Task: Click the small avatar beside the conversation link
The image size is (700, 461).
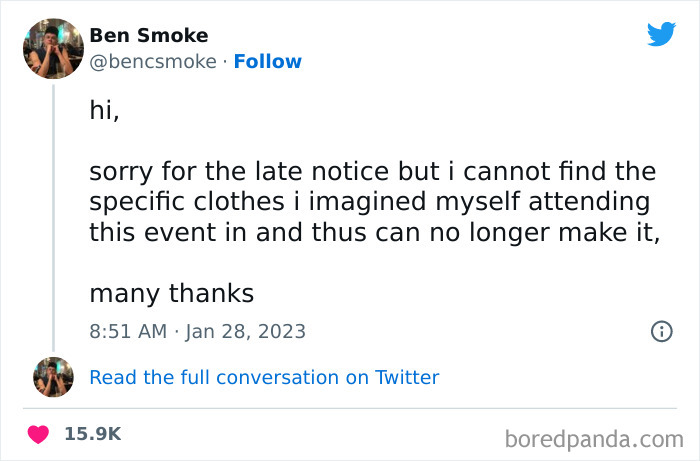Action: click(53, 377)
